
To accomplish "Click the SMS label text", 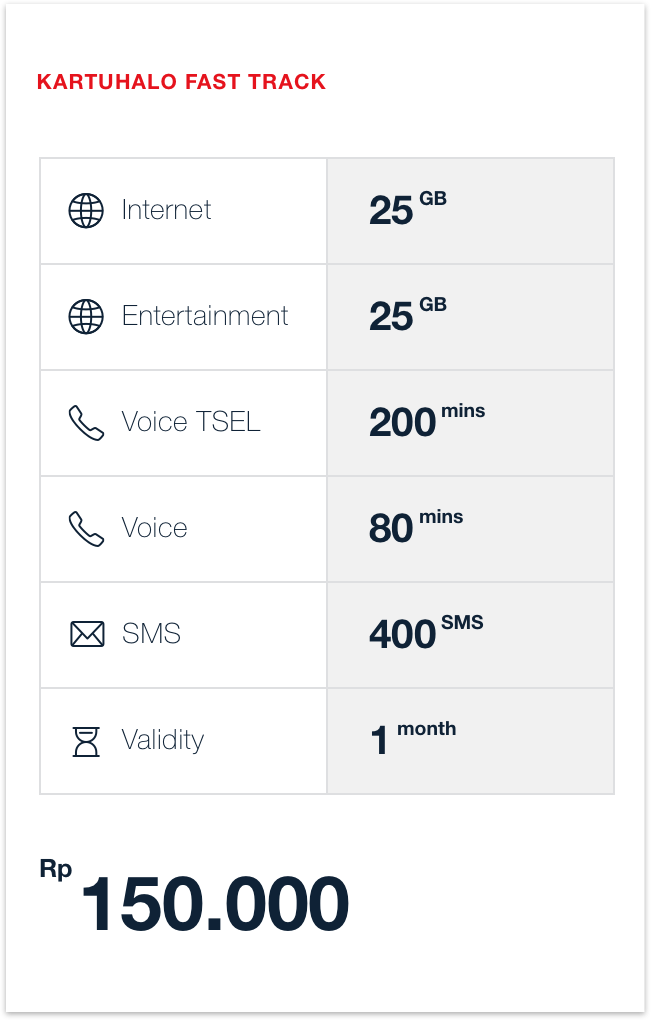I will pos(151,634).
